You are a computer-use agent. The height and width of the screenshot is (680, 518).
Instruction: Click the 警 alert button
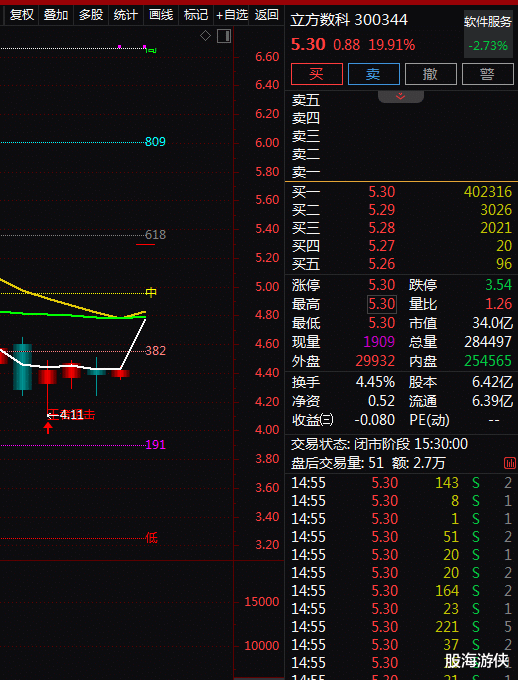[x=488, y=74]
